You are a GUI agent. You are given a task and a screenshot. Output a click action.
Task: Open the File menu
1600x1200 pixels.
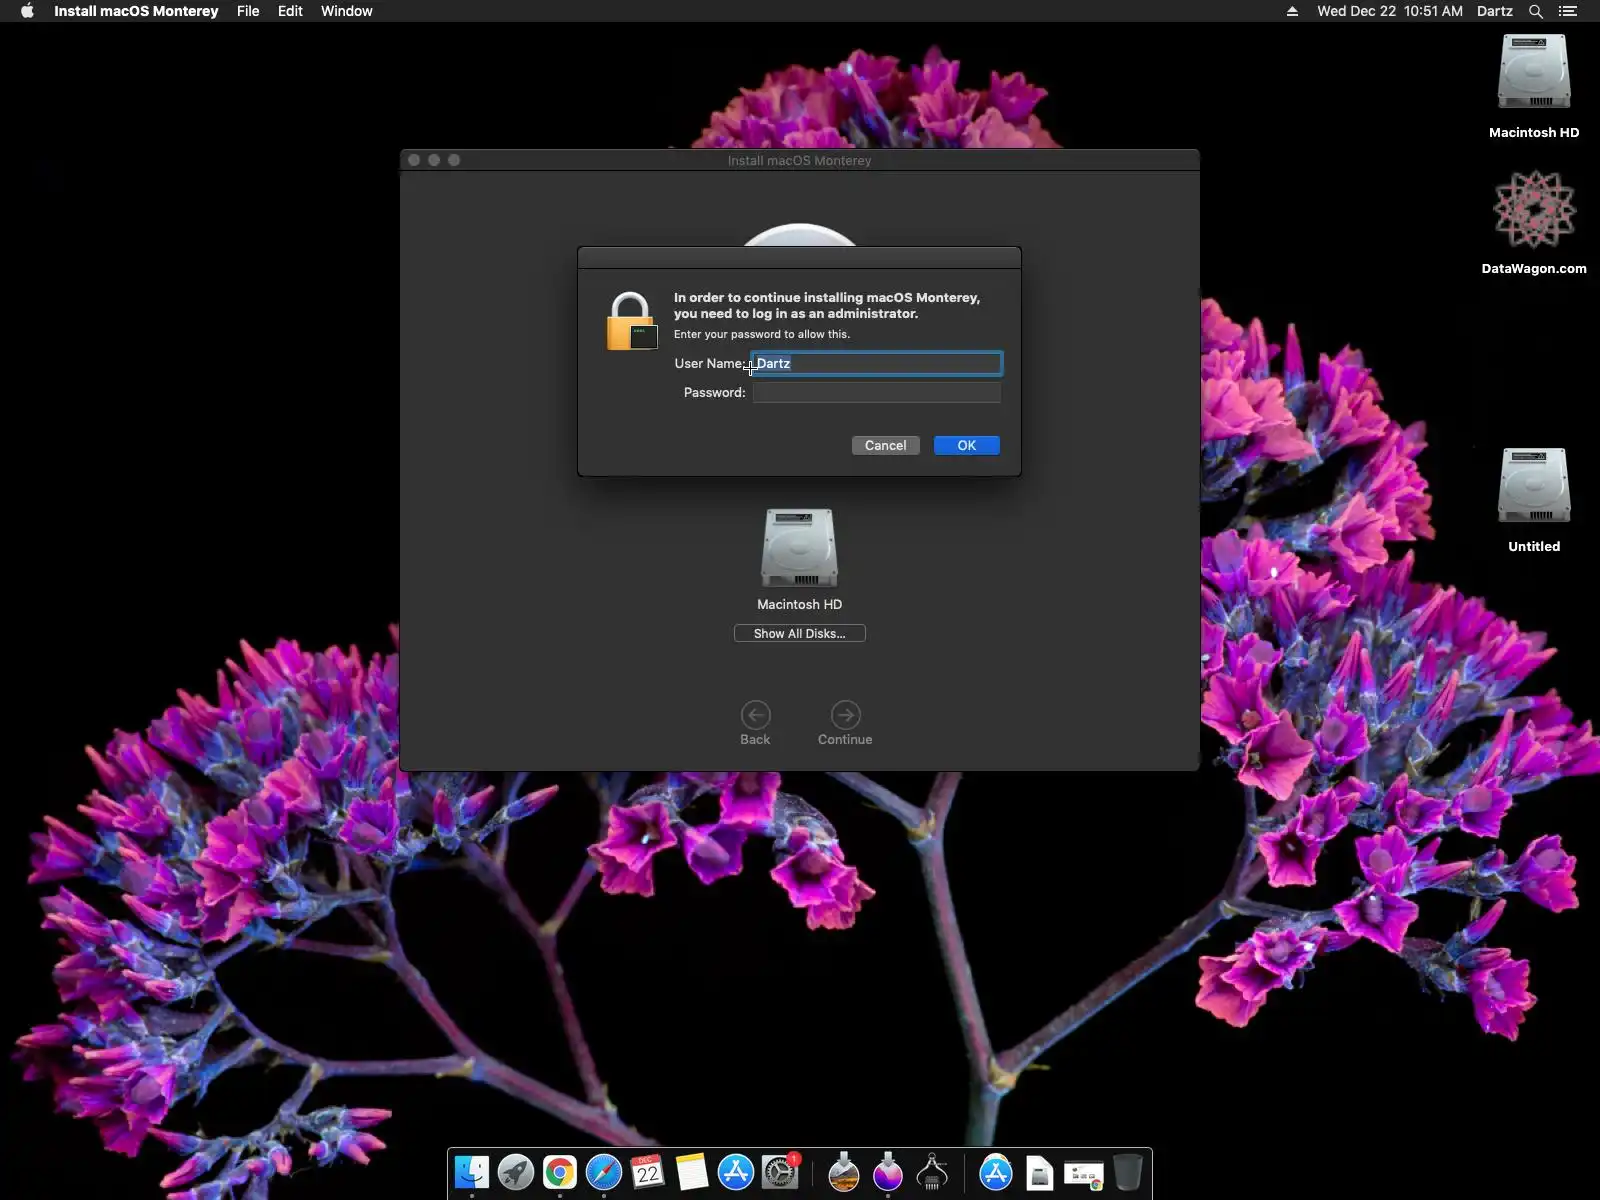248,11
